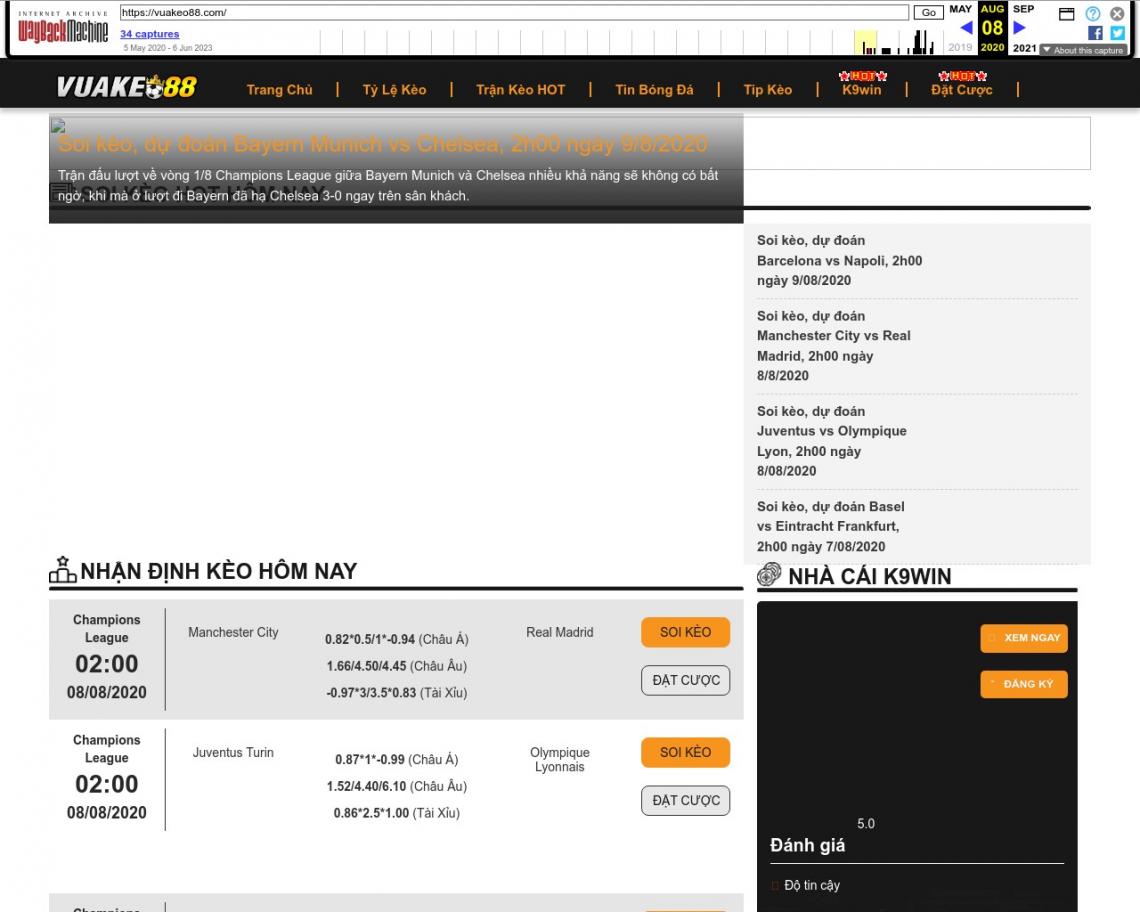This screenshot has width=1140, height=912.
Task: Expand the About this capture dropdown
Action: [1083, 50]
